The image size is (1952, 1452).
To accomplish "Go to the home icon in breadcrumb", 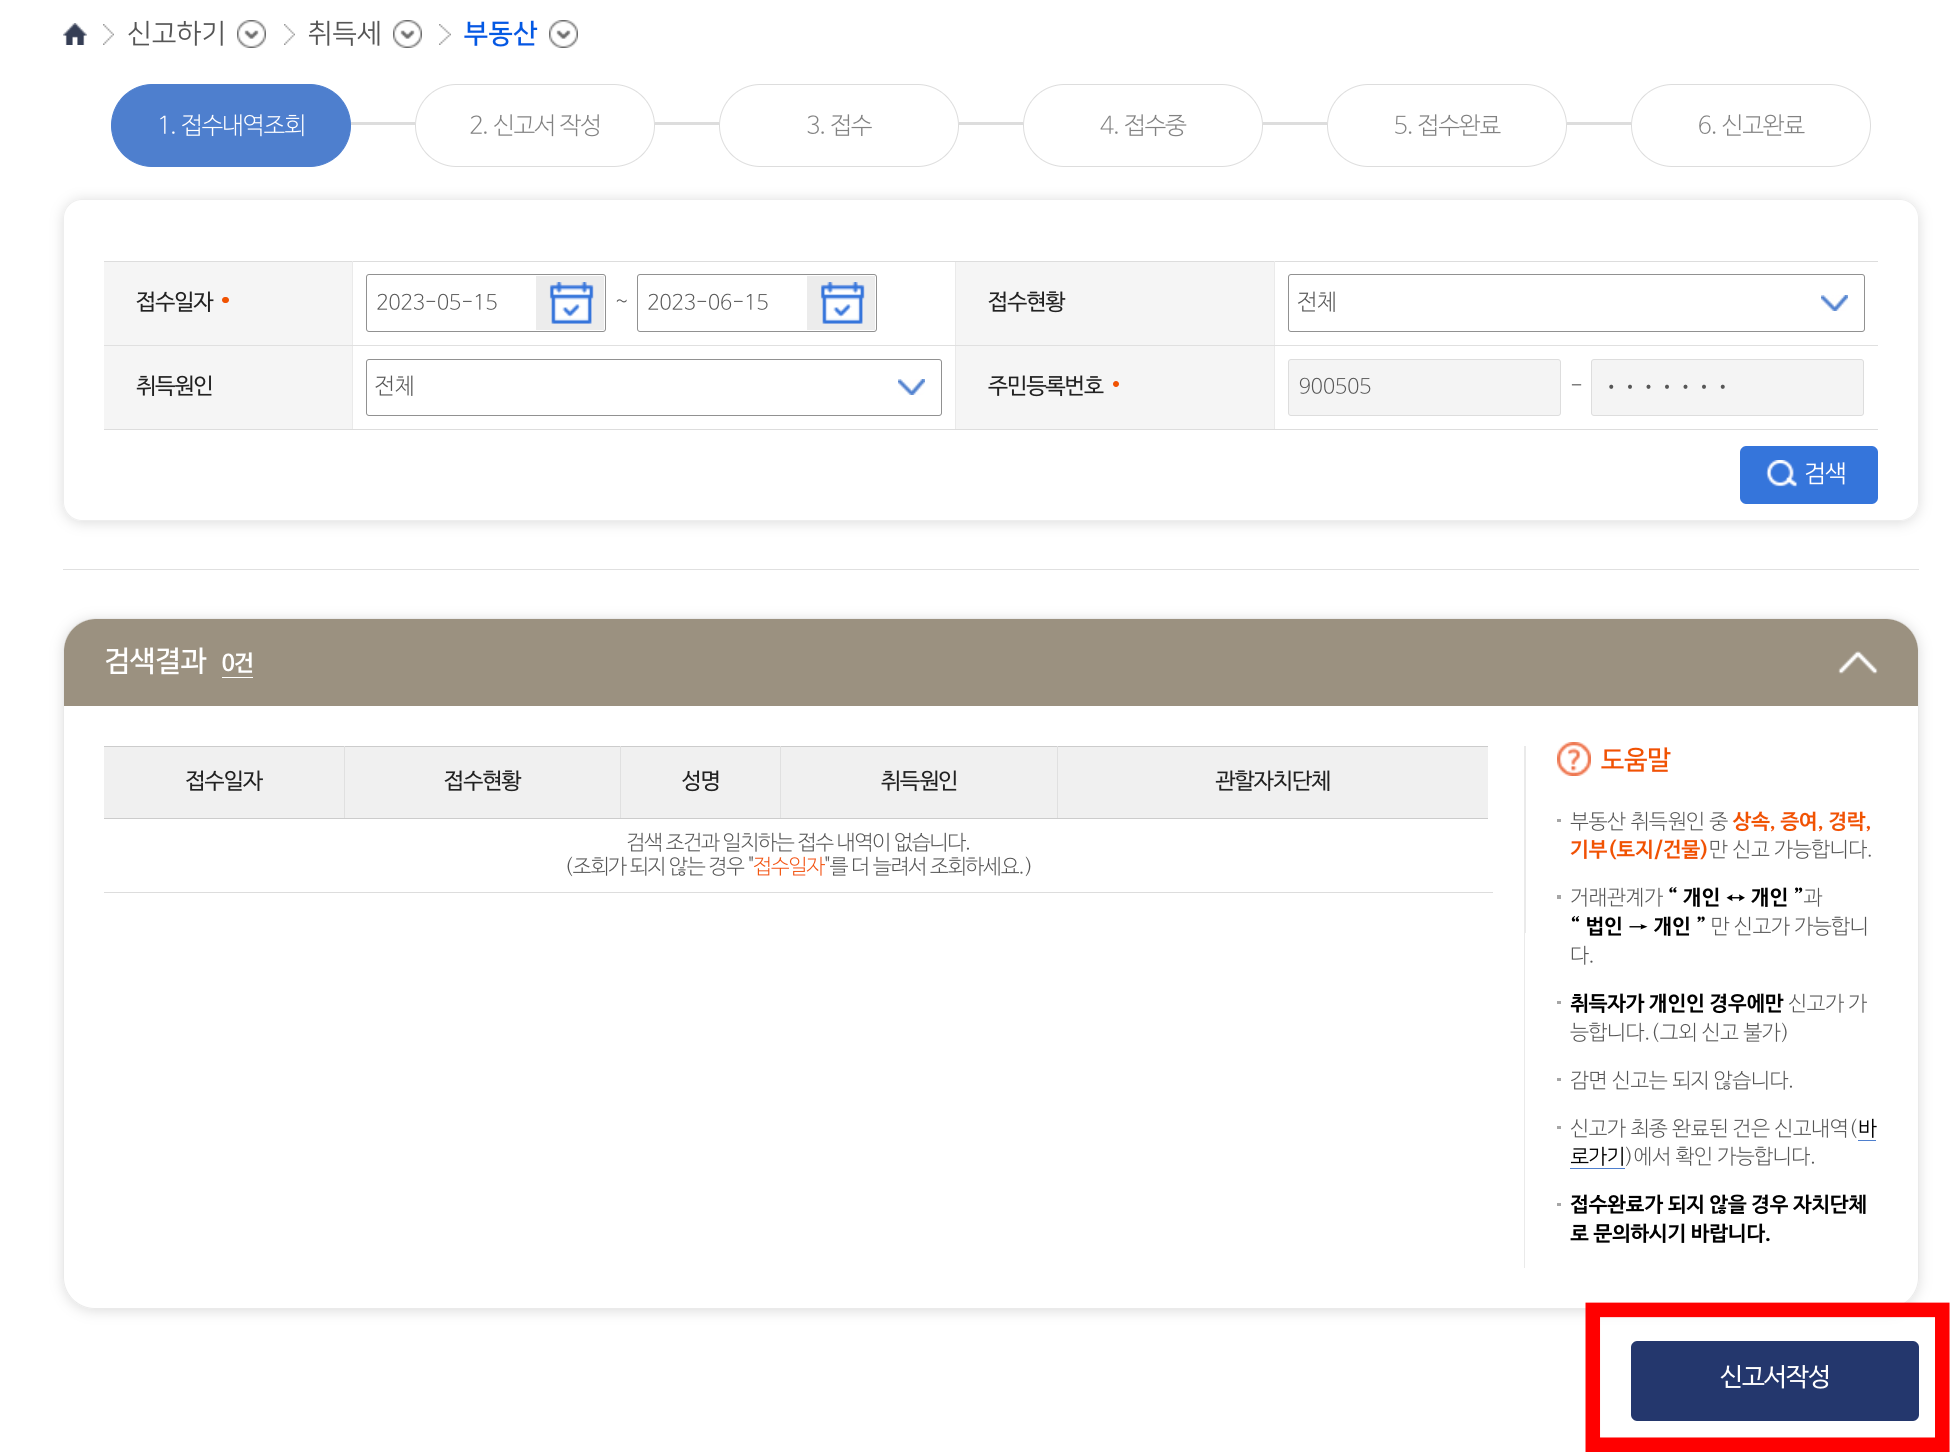I will tap(75, 35).
